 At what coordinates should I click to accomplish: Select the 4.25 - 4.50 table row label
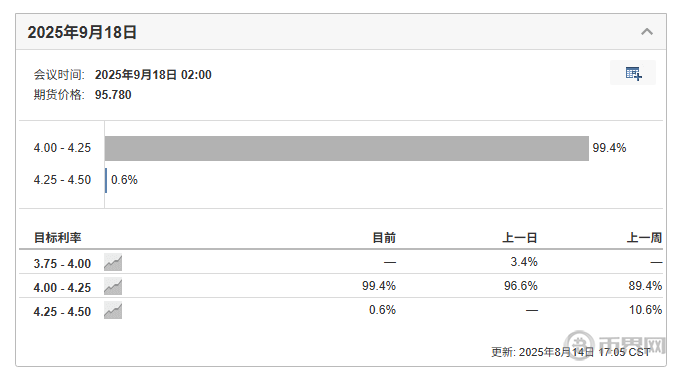point(62,312)
